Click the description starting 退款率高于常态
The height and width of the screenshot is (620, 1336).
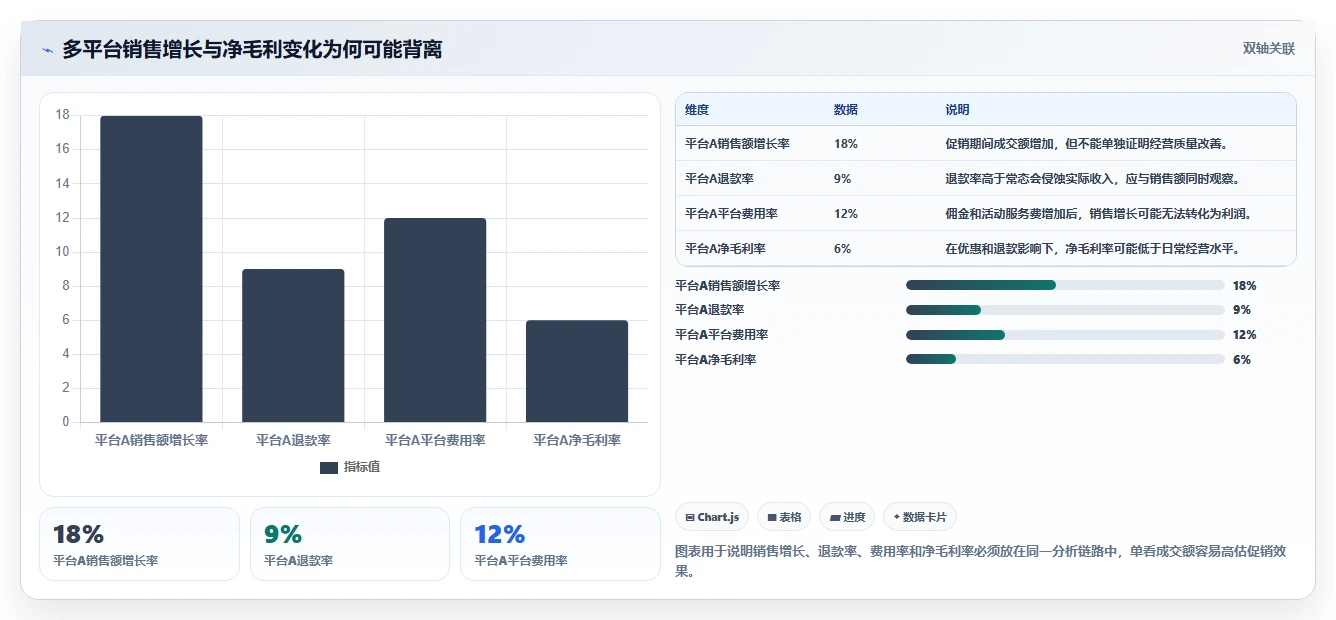click(x=1092, y=179)
